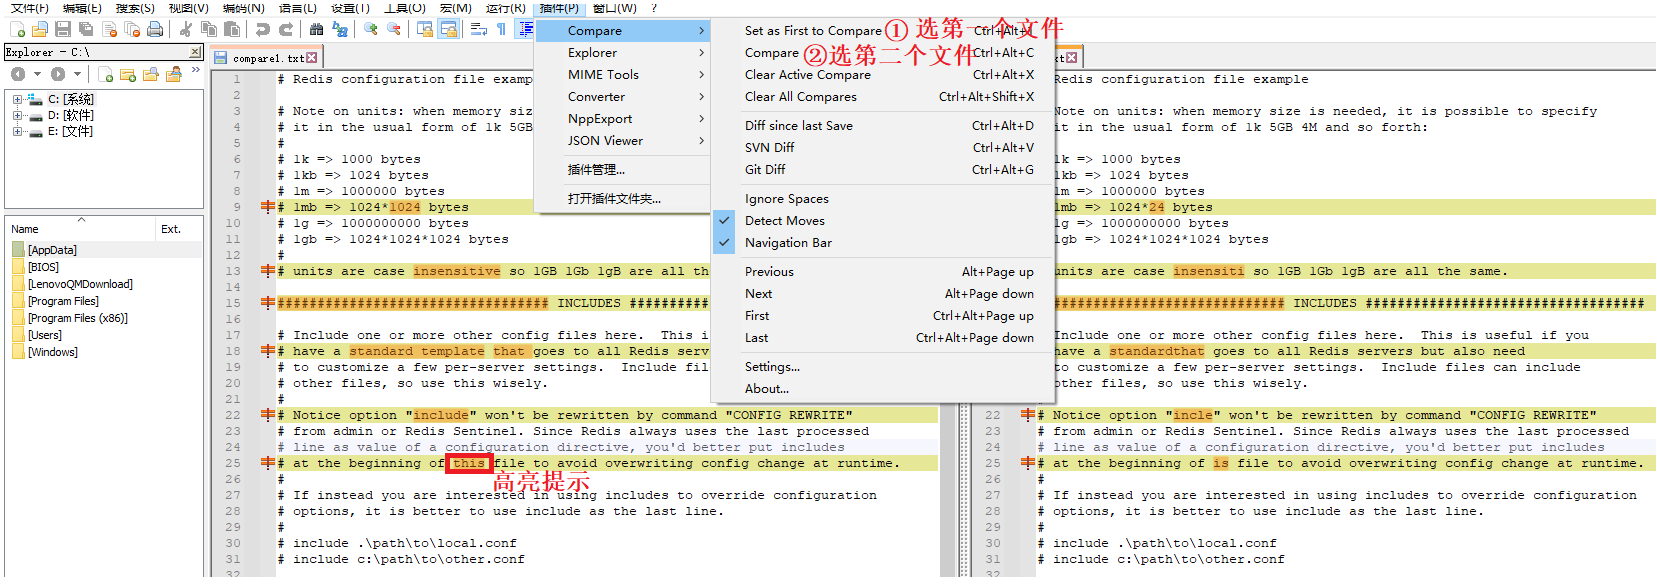1657x584 pixels.
Task: Toggle word wrap toolbar icon
Action: pos(478,29)
